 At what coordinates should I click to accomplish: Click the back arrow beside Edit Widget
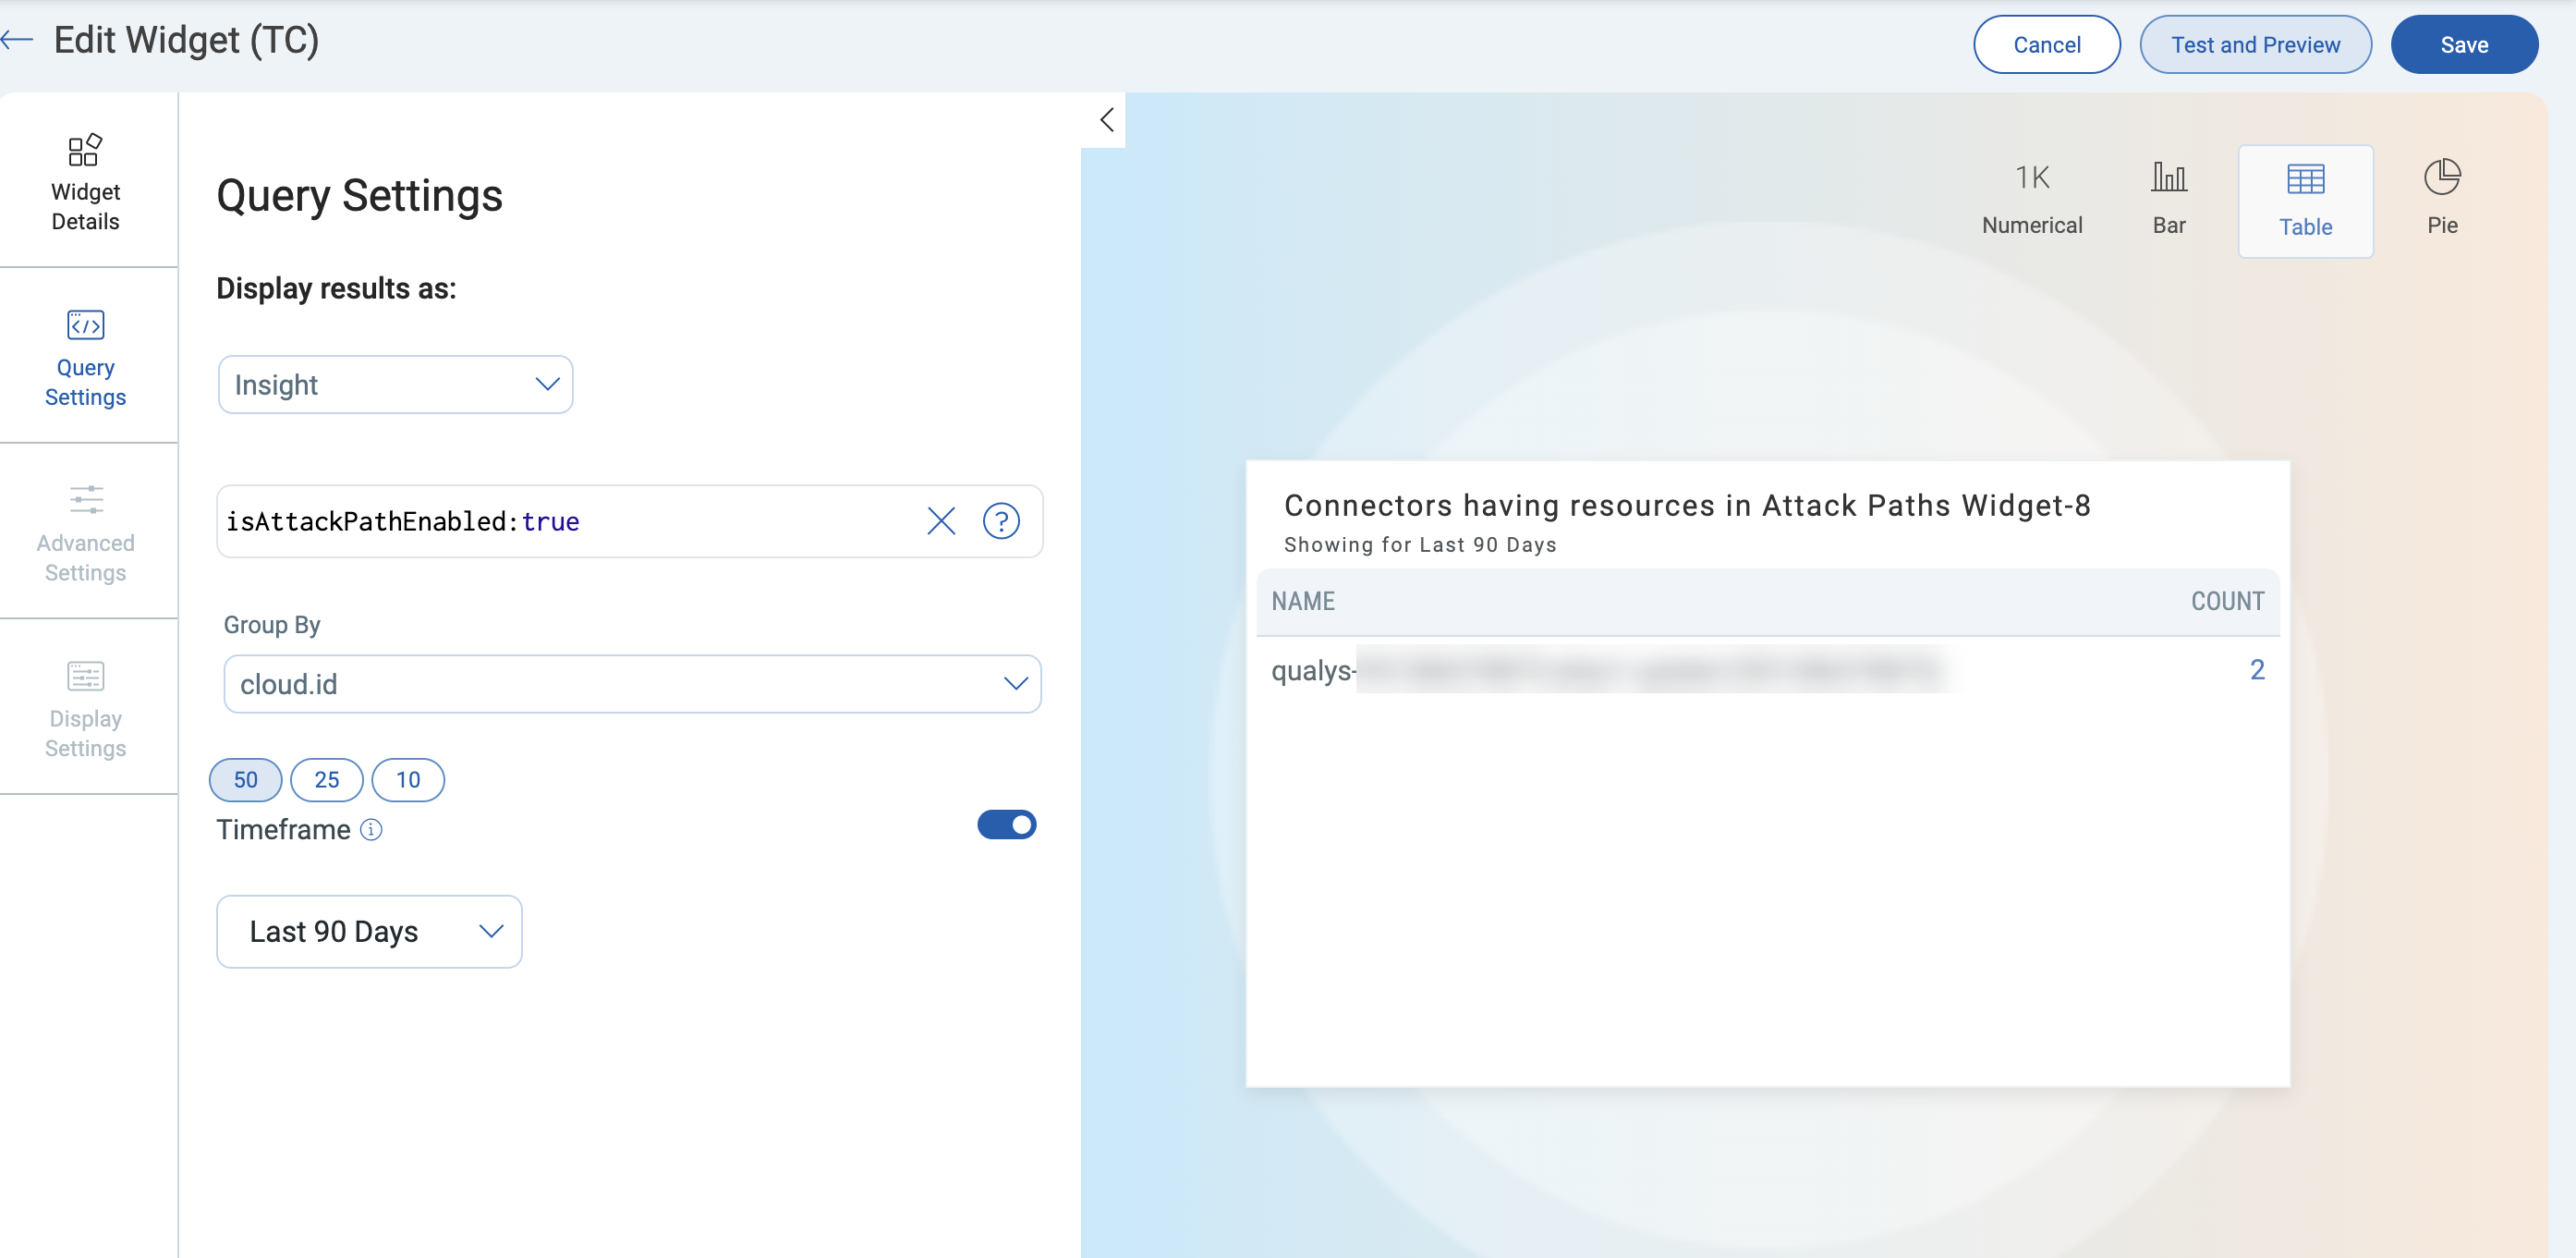point(17,40)
